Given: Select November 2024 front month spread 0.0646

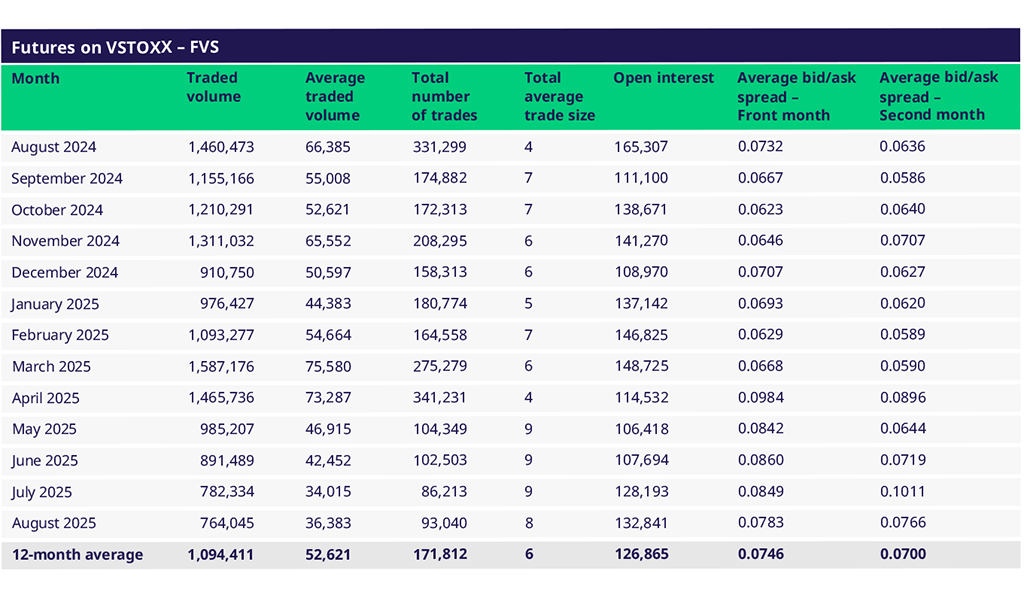Looking at the screenshot, I should point(760,241).
